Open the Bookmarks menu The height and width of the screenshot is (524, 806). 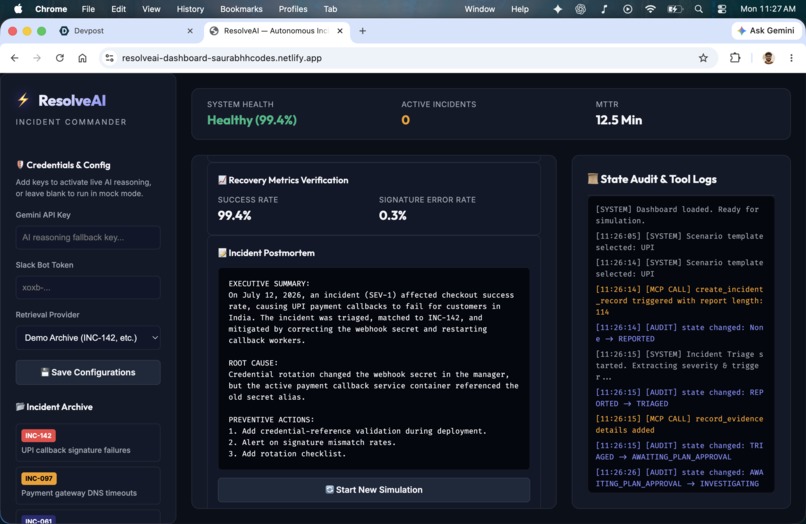tap(241, 9)
